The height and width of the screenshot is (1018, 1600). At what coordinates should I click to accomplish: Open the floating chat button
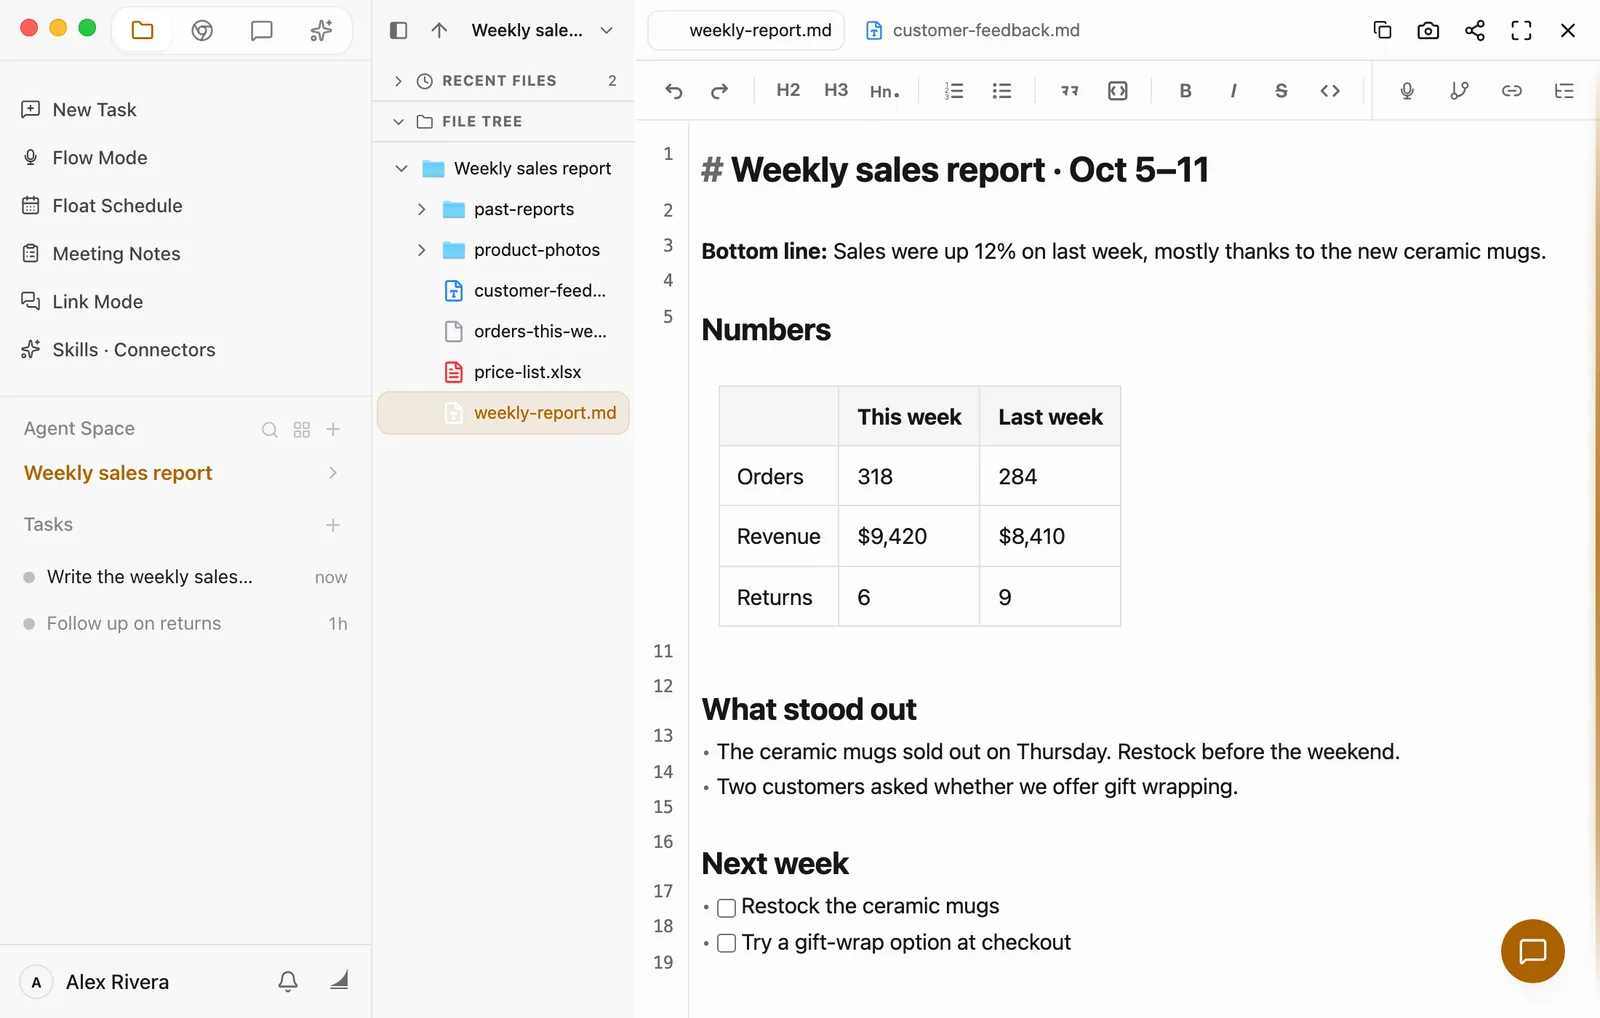[1532, 951]
